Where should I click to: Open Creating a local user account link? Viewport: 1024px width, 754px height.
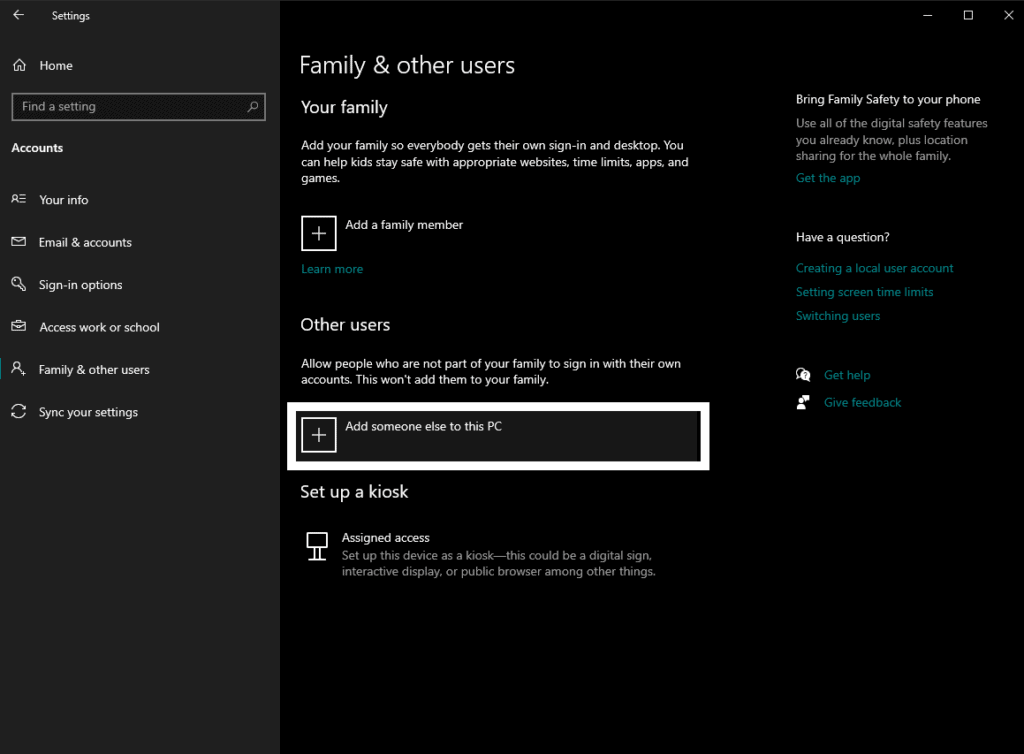874,267
